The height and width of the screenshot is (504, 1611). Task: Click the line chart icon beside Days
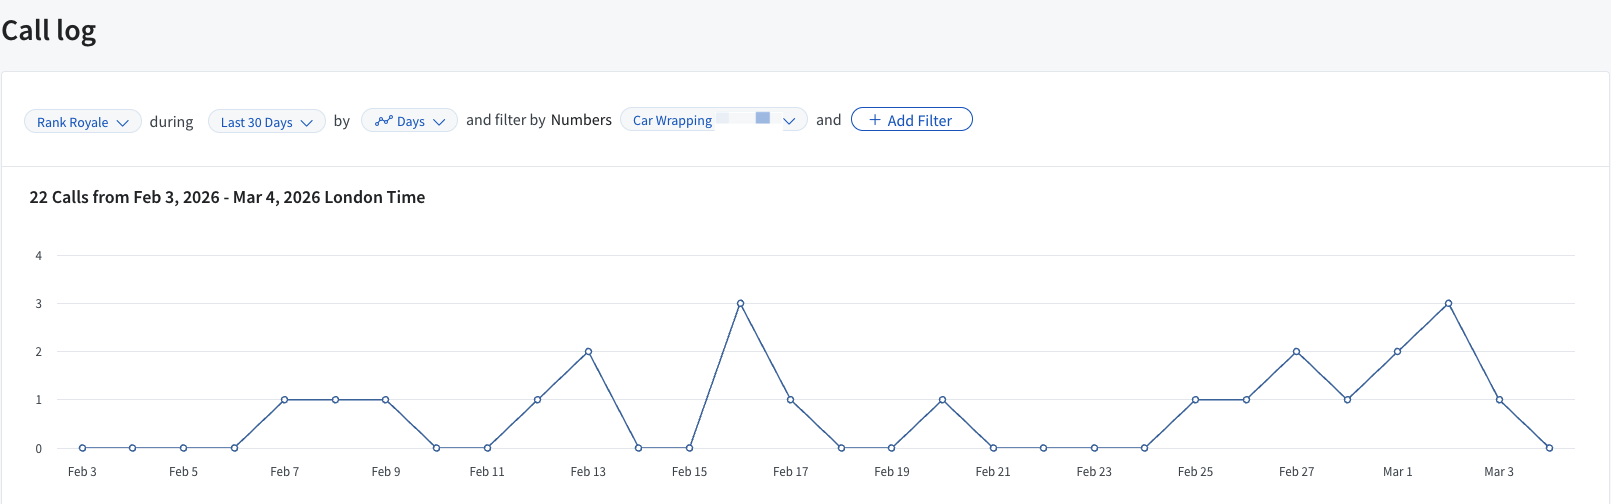point(383,121)
